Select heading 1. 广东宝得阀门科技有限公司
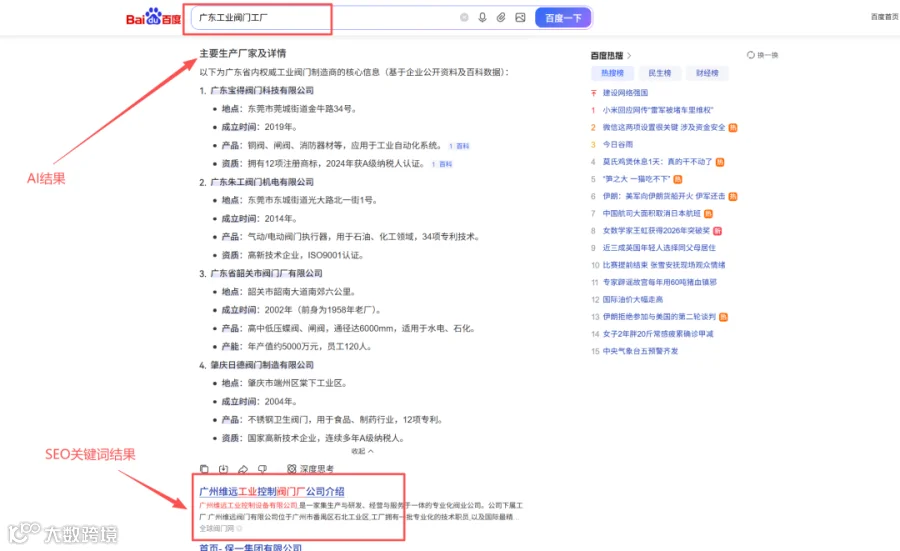Image resolution: width=900 pixels, height=551 pixels. coord(257,90)
